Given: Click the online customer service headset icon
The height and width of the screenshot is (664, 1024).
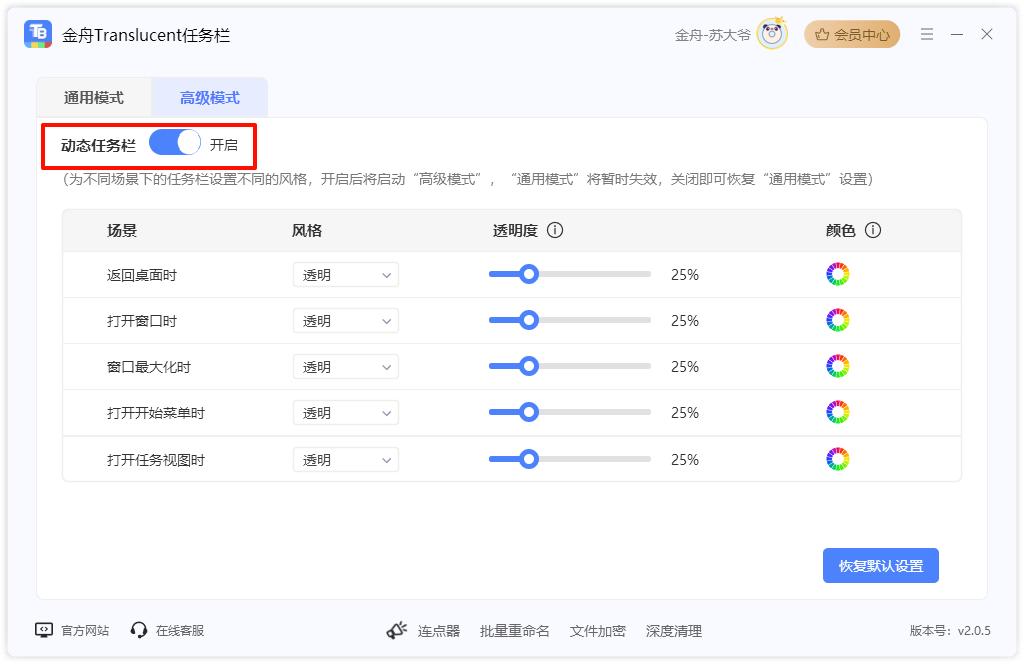Looking at the screenshot, I should coord(139,630).
